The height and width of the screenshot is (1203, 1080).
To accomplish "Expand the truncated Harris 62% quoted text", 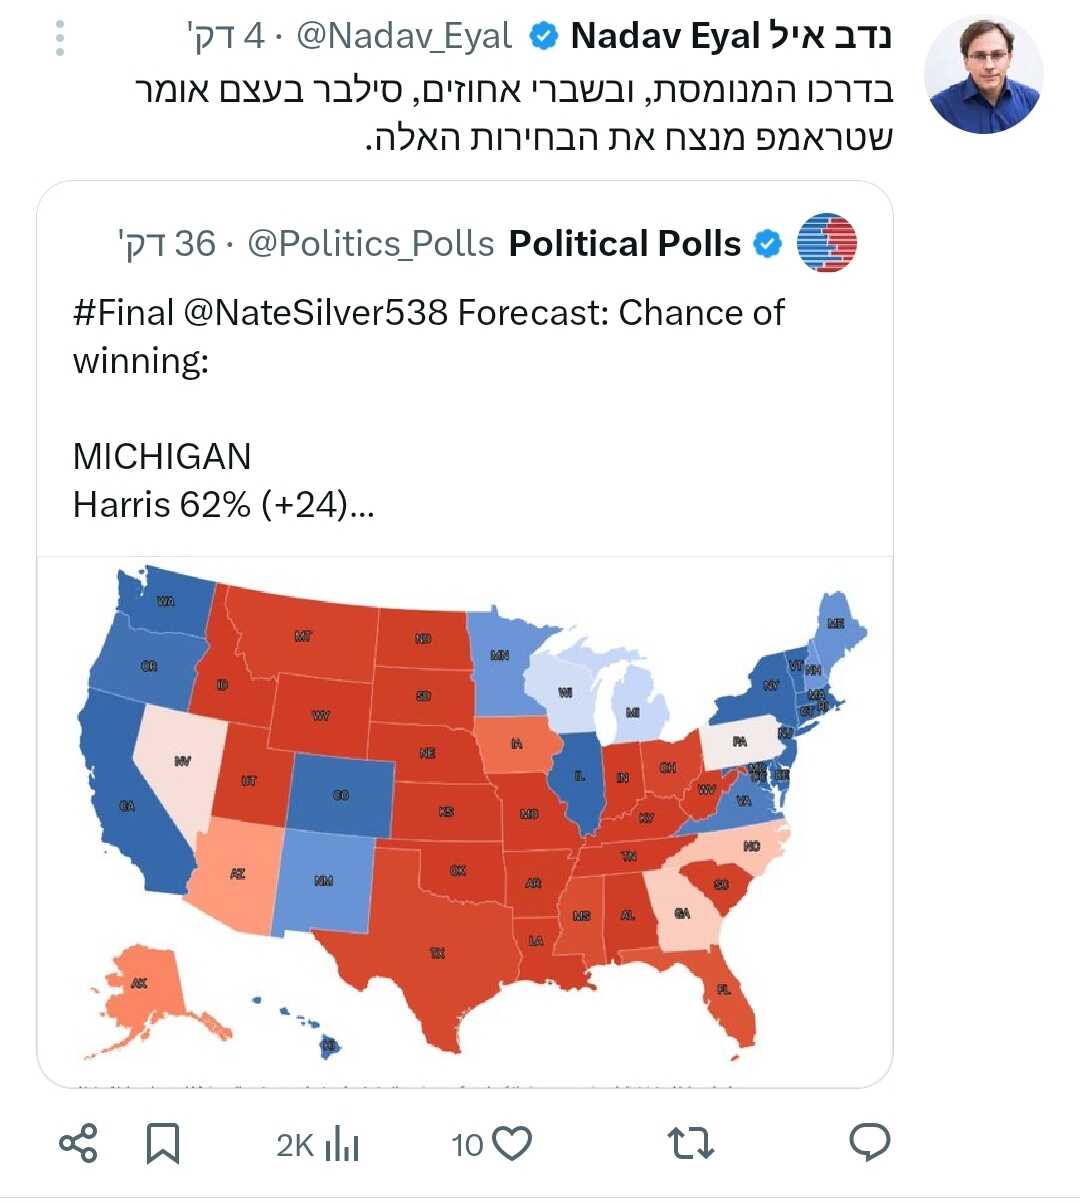I will [x=223, y=504].
